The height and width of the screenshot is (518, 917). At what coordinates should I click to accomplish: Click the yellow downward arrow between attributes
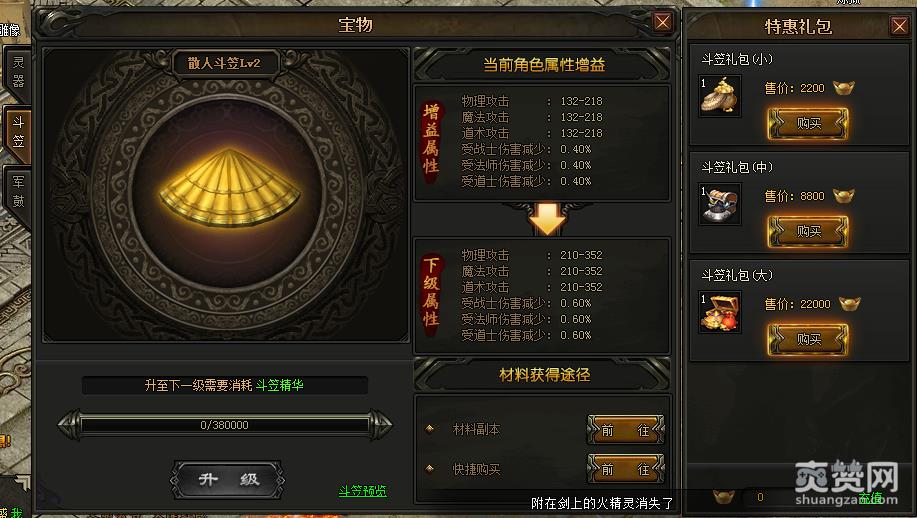tap(547, 219)
